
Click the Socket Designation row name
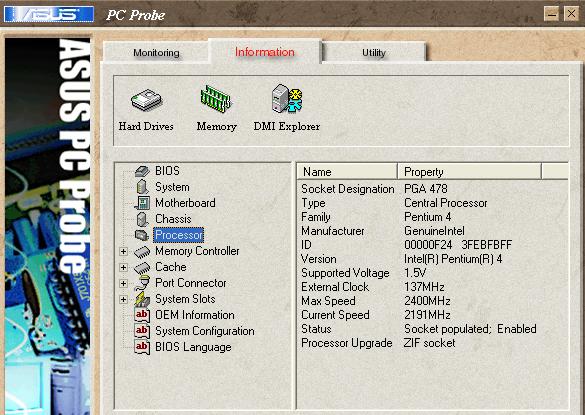(x=348, y=189)
